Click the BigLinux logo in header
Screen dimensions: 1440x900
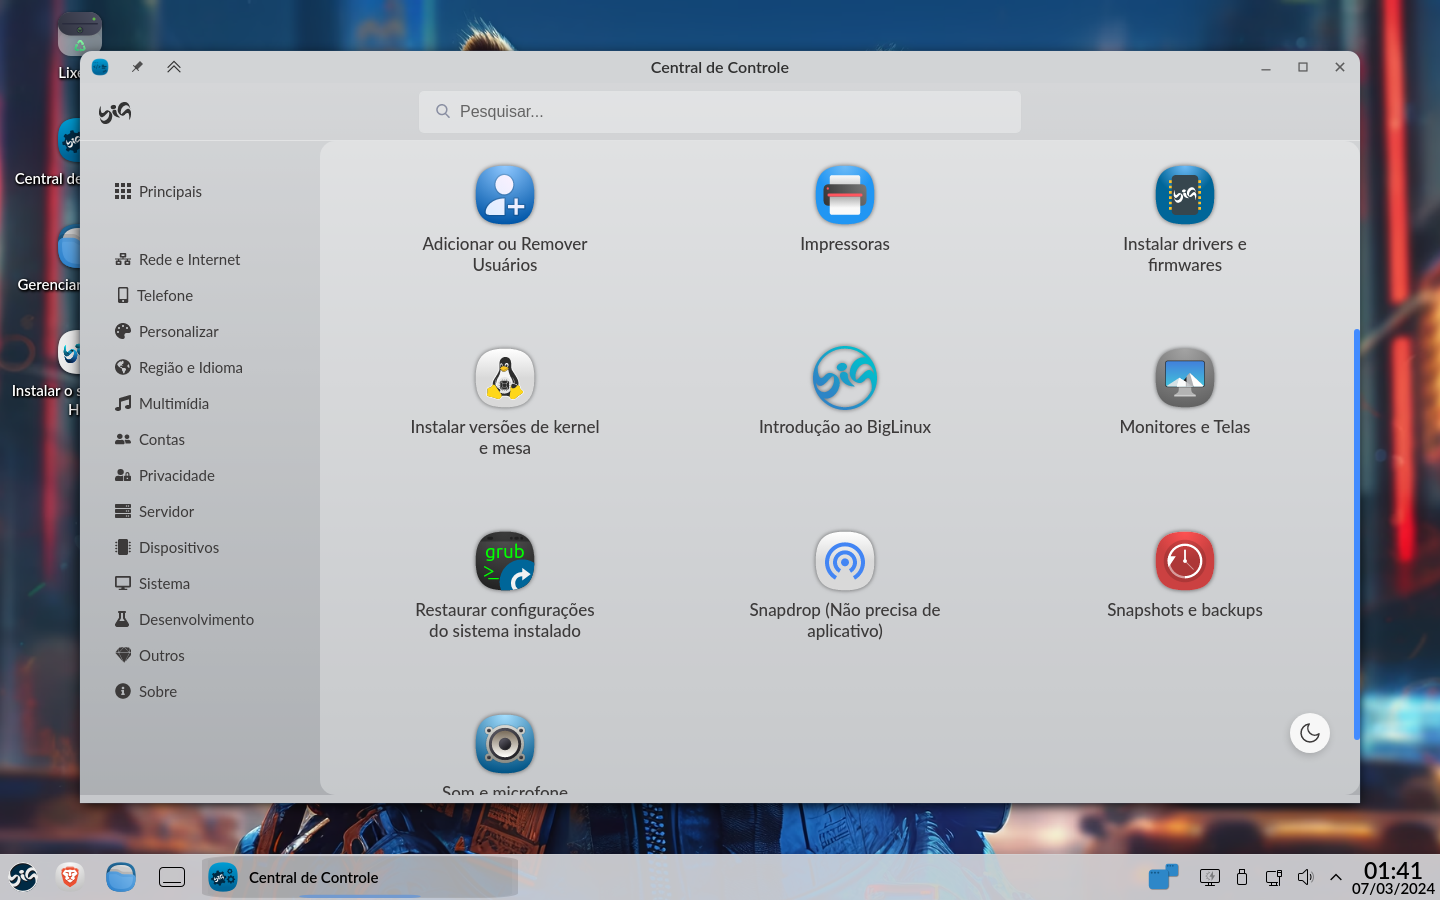[115, 112]
